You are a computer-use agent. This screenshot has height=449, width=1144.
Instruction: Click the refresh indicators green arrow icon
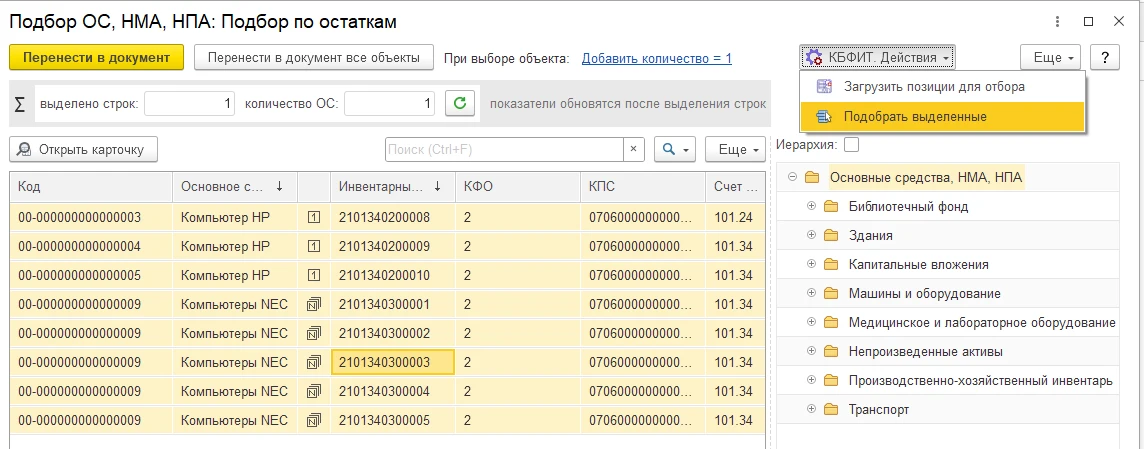click(460, 104)
